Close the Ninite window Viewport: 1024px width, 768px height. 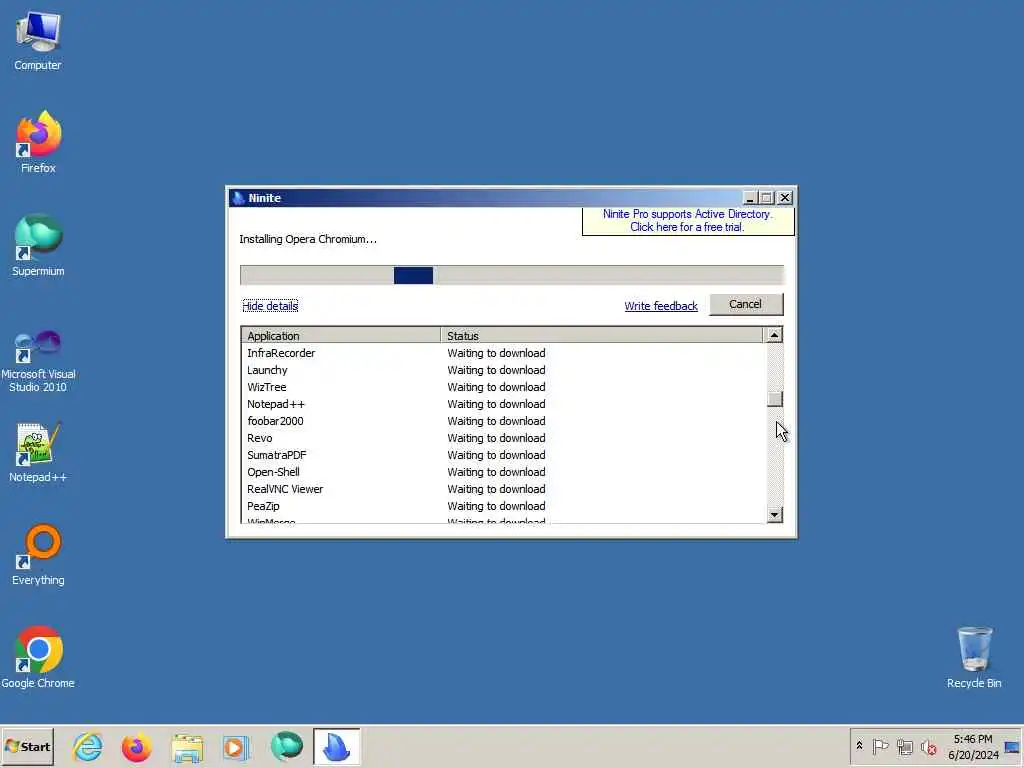(x=785, y=198)
